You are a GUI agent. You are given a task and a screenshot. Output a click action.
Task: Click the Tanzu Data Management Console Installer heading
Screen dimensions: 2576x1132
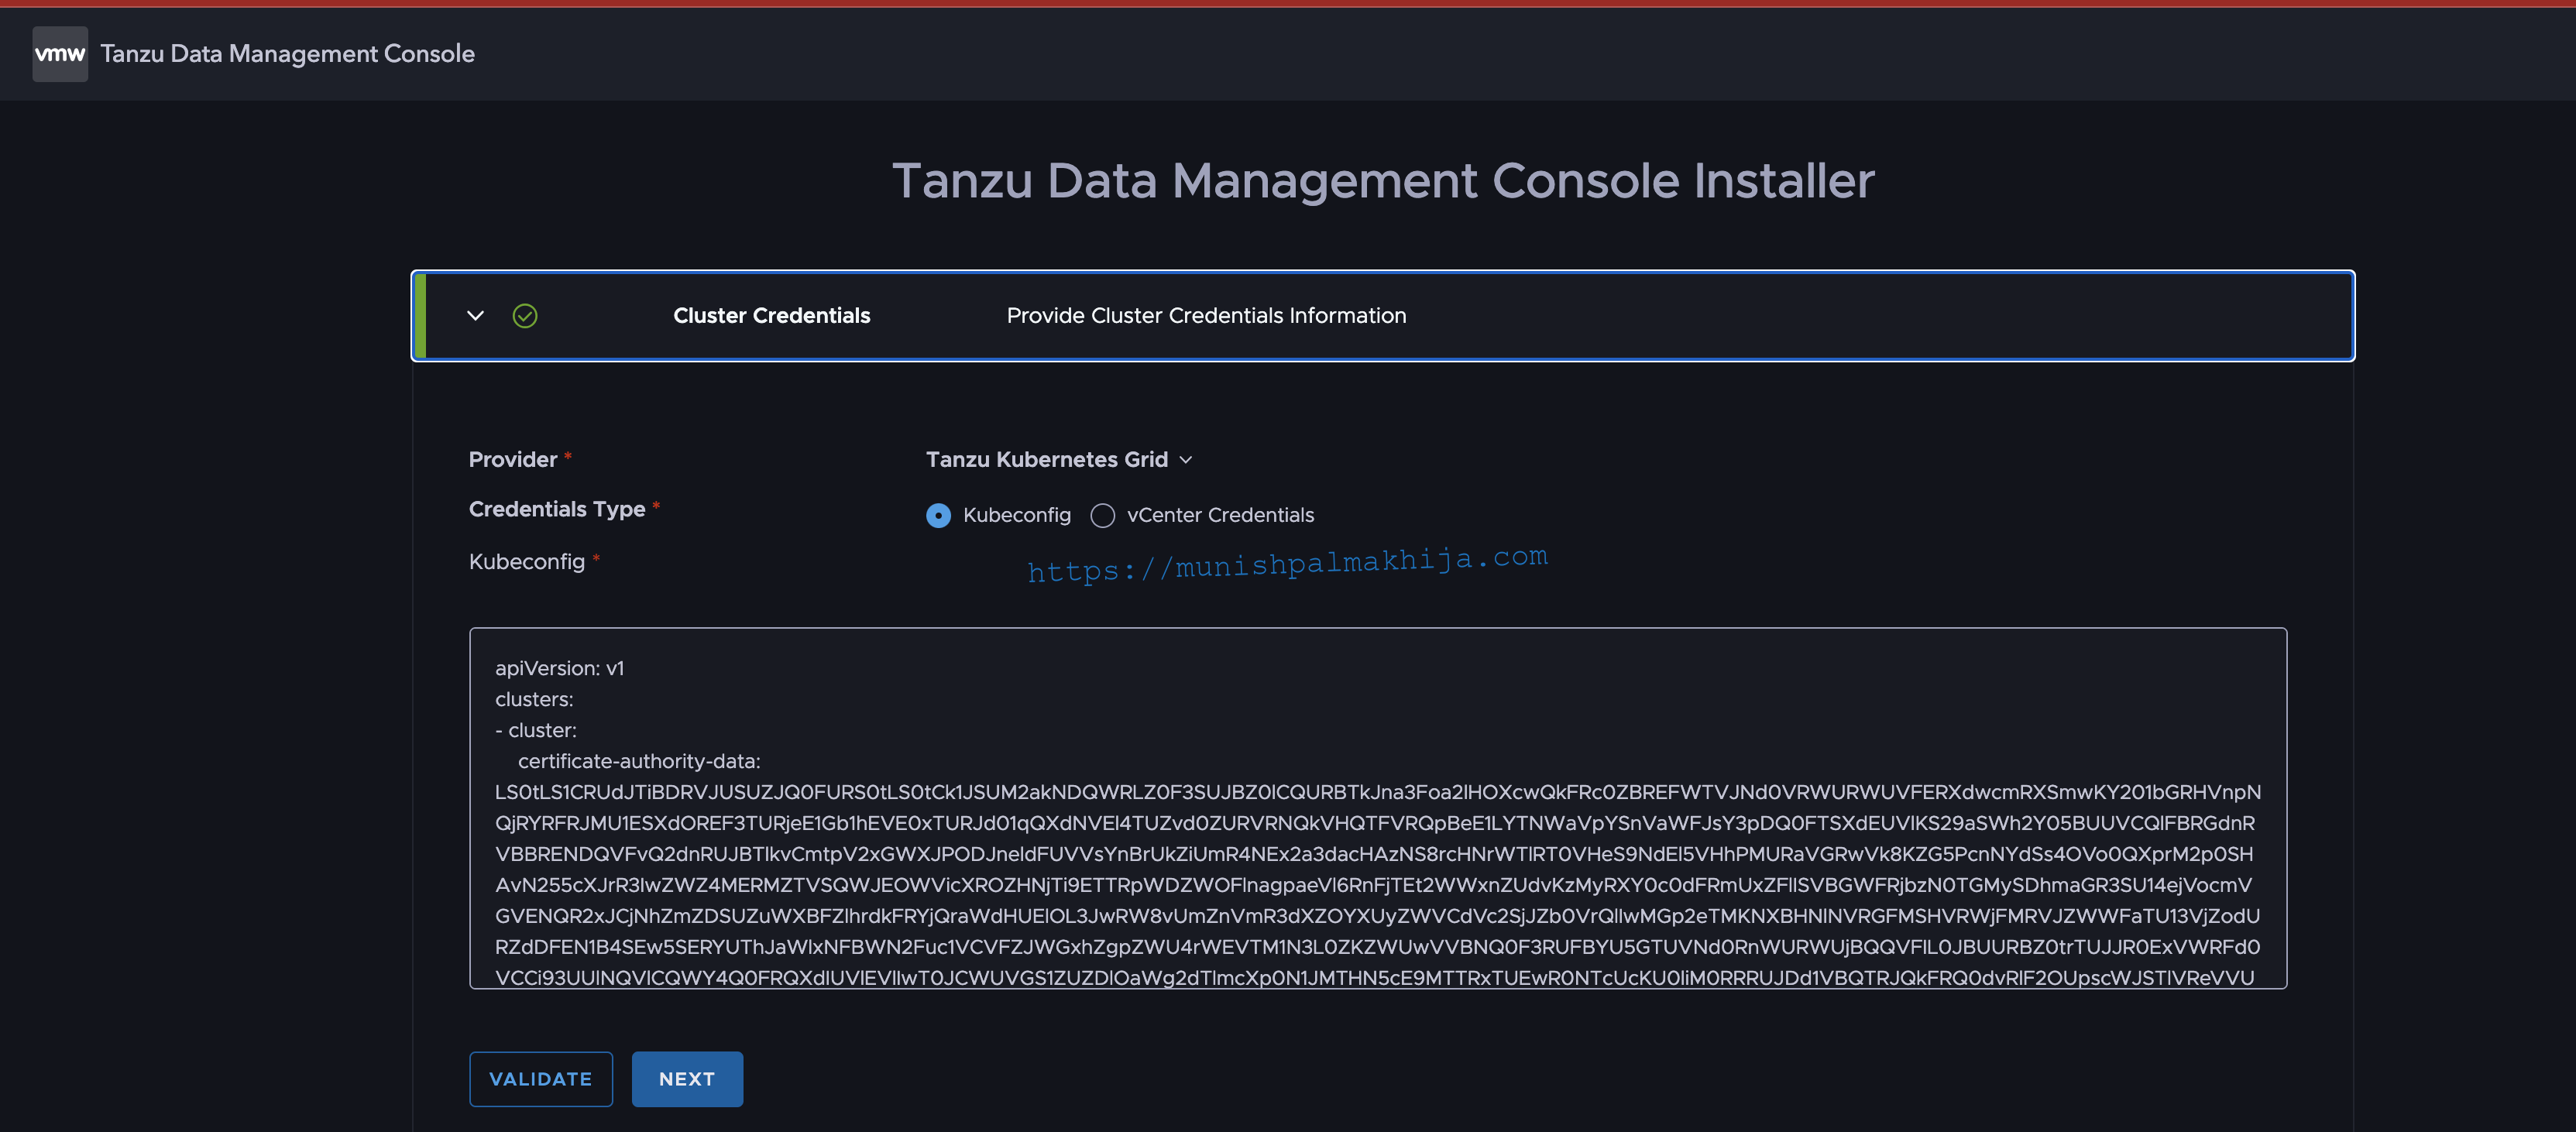click(x=1383, y=181)
